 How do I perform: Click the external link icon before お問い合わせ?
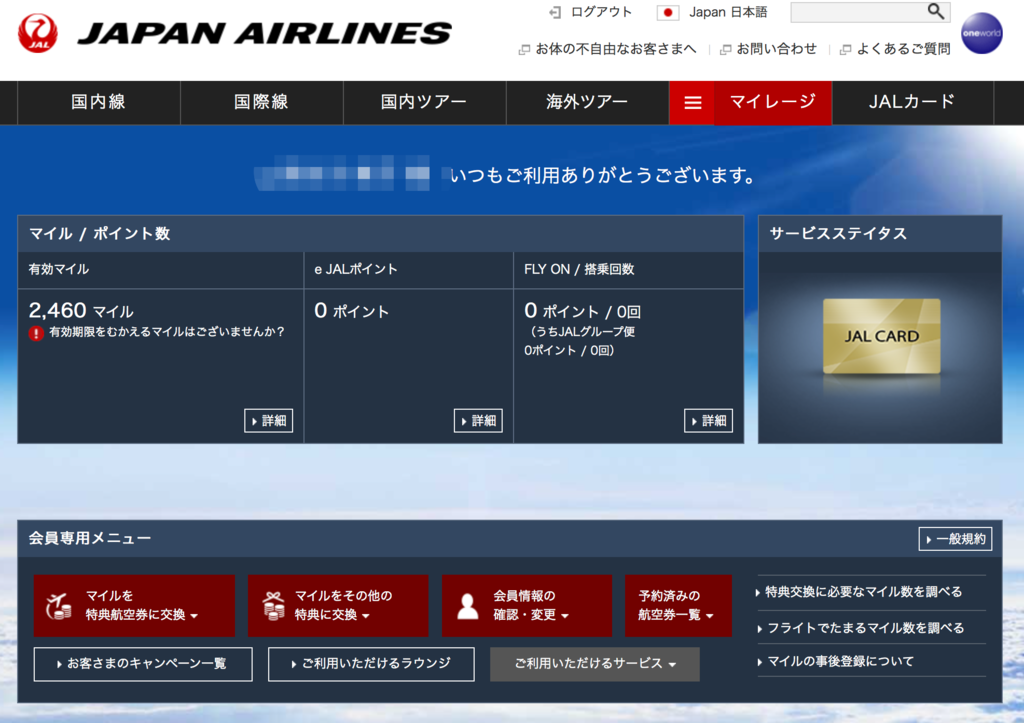click(725, 50)
